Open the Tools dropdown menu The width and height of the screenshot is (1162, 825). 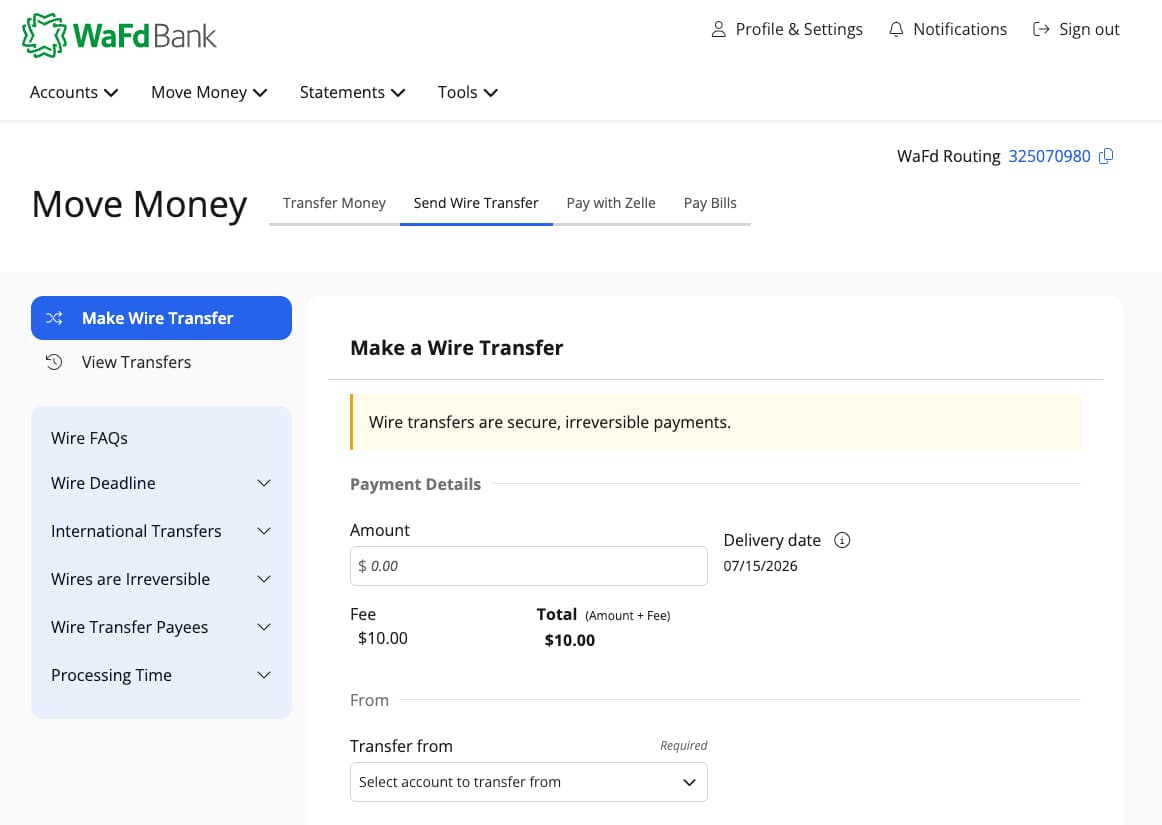468,93
